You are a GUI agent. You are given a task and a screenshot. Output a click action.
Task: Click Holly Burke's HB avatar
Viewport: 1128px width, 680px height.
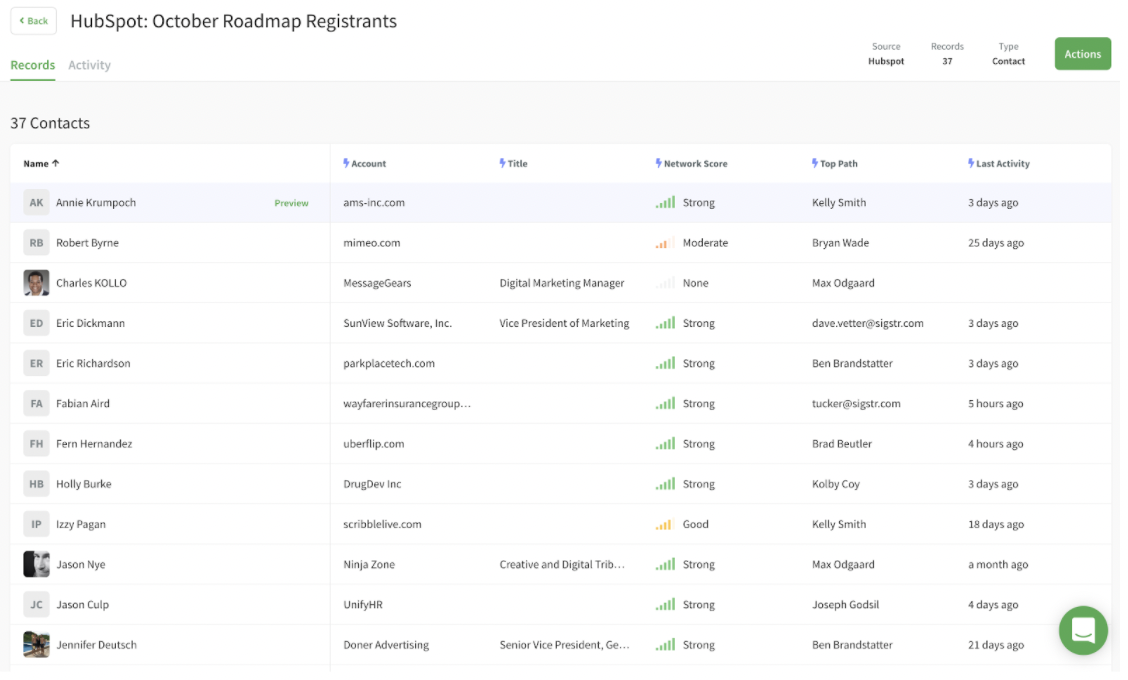36,484
